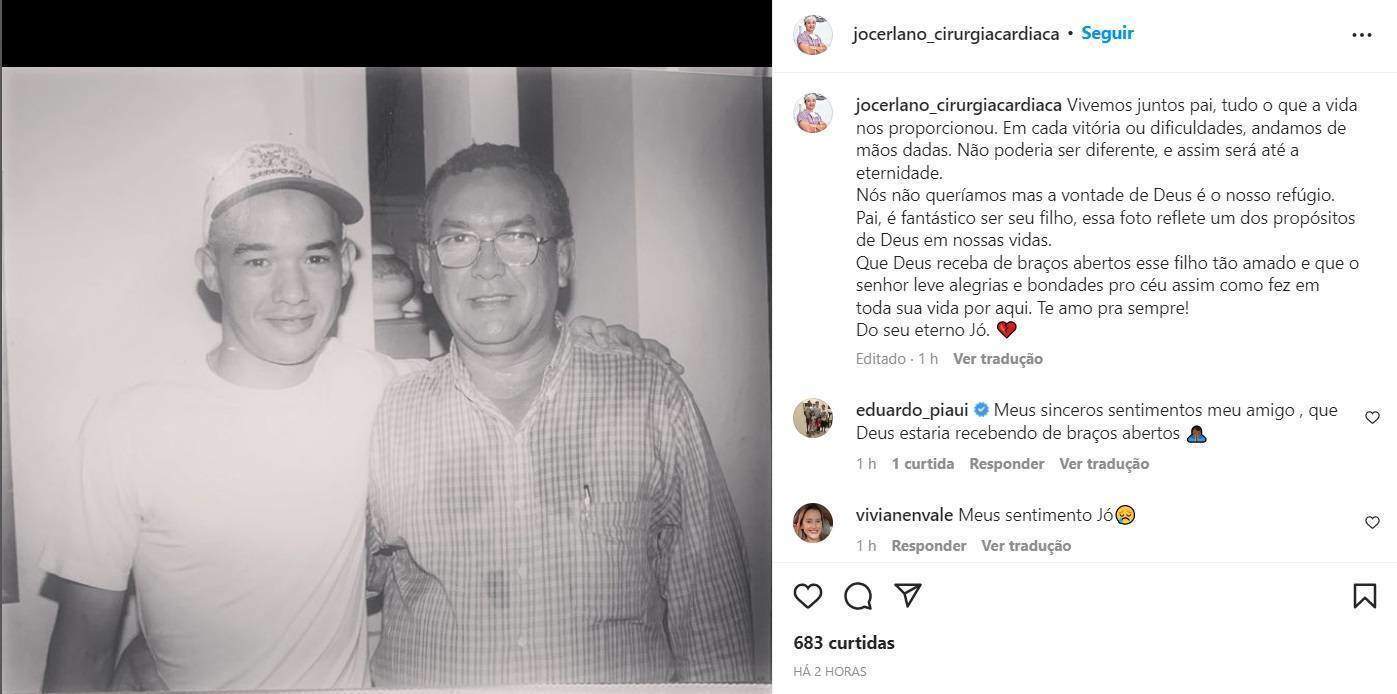1397x694 pixels.
Task: Translate vivianenvale's comment
Action: pos(1026,546)
